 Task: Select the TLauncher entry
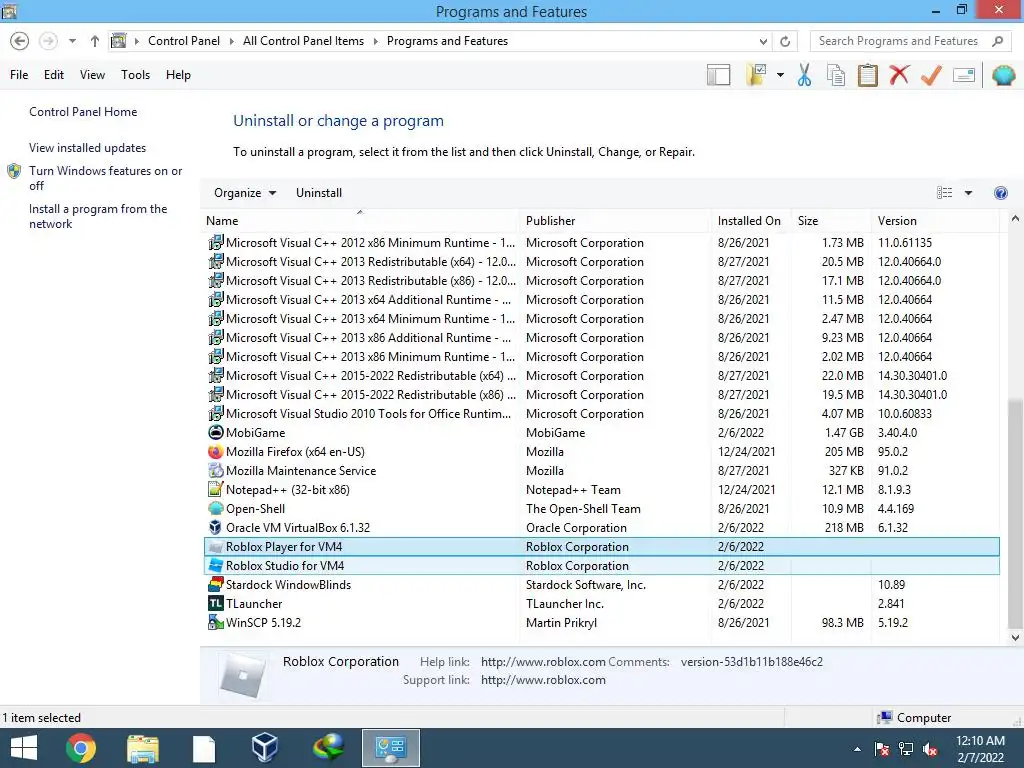click(x=601, y=604)
